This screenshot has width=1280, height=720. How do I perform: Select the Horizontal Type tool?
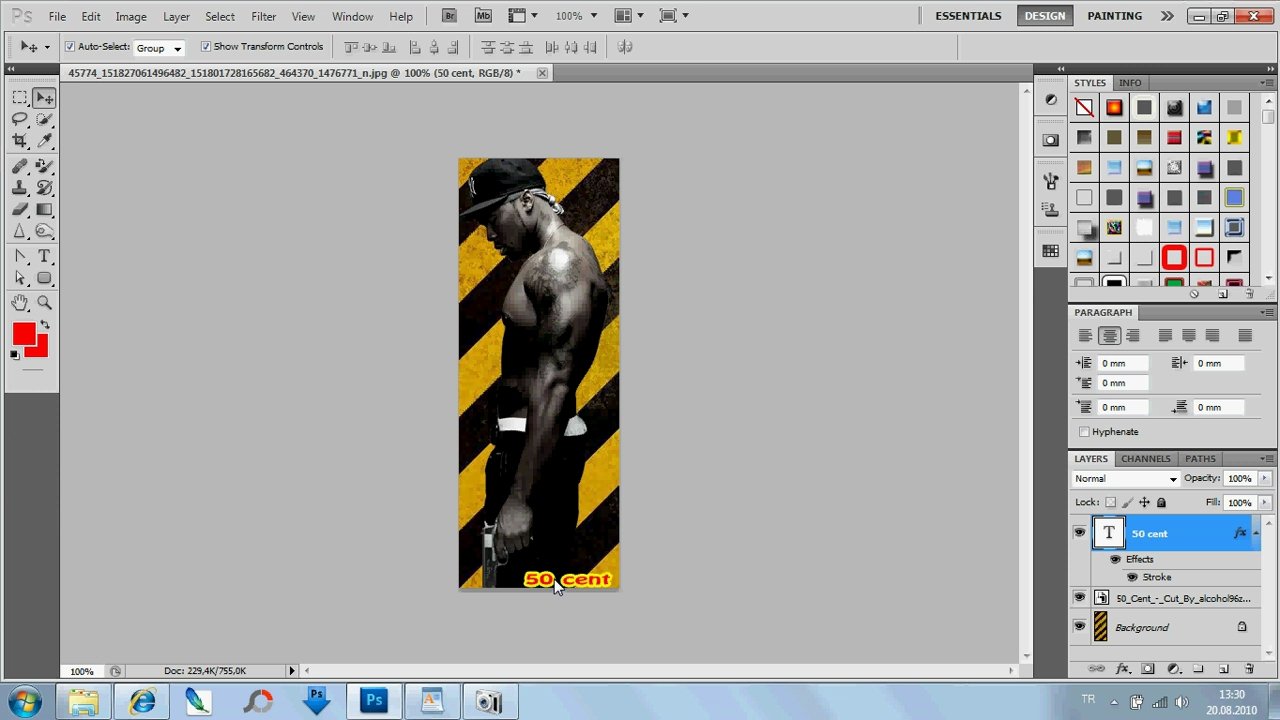44,257
